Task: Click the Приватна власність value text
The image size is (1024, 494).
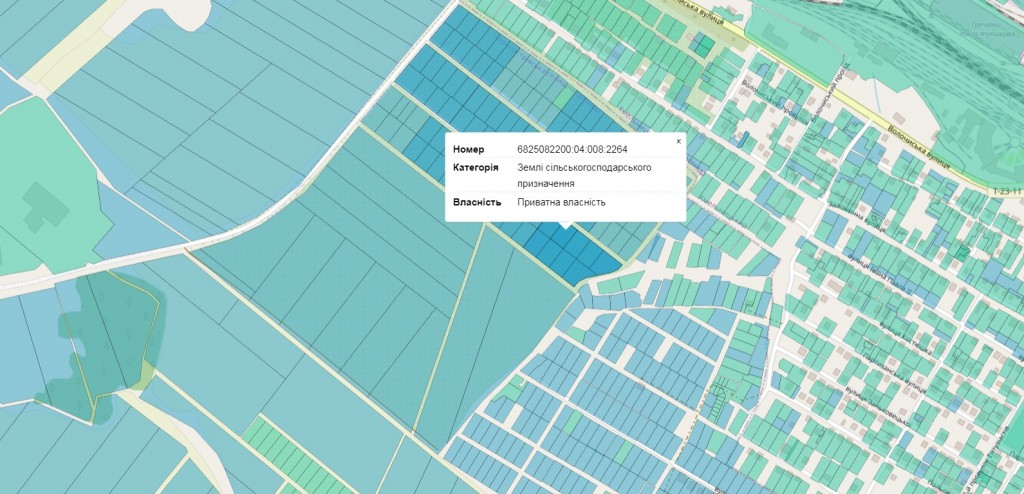Action: (x=561, y=202)
